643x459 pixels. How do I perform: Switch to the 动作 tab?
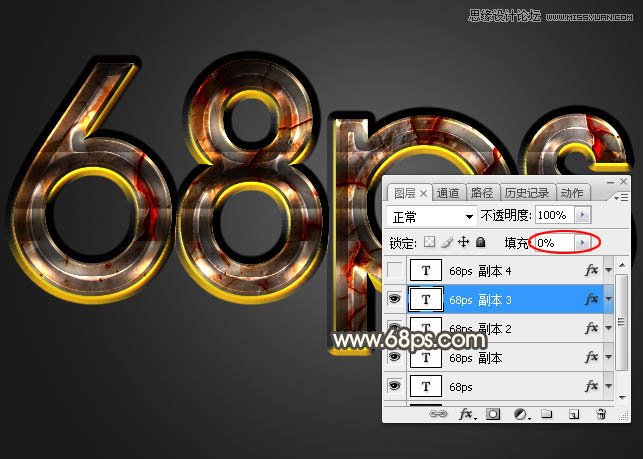[572, 193]
